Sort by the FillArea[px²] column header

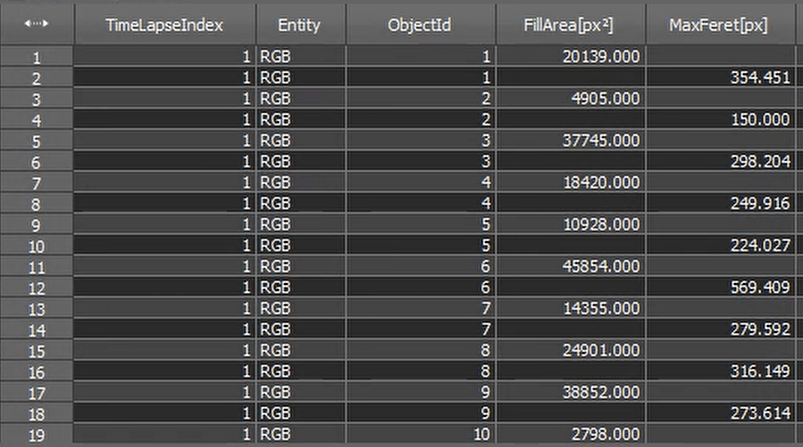click(569, 24)
